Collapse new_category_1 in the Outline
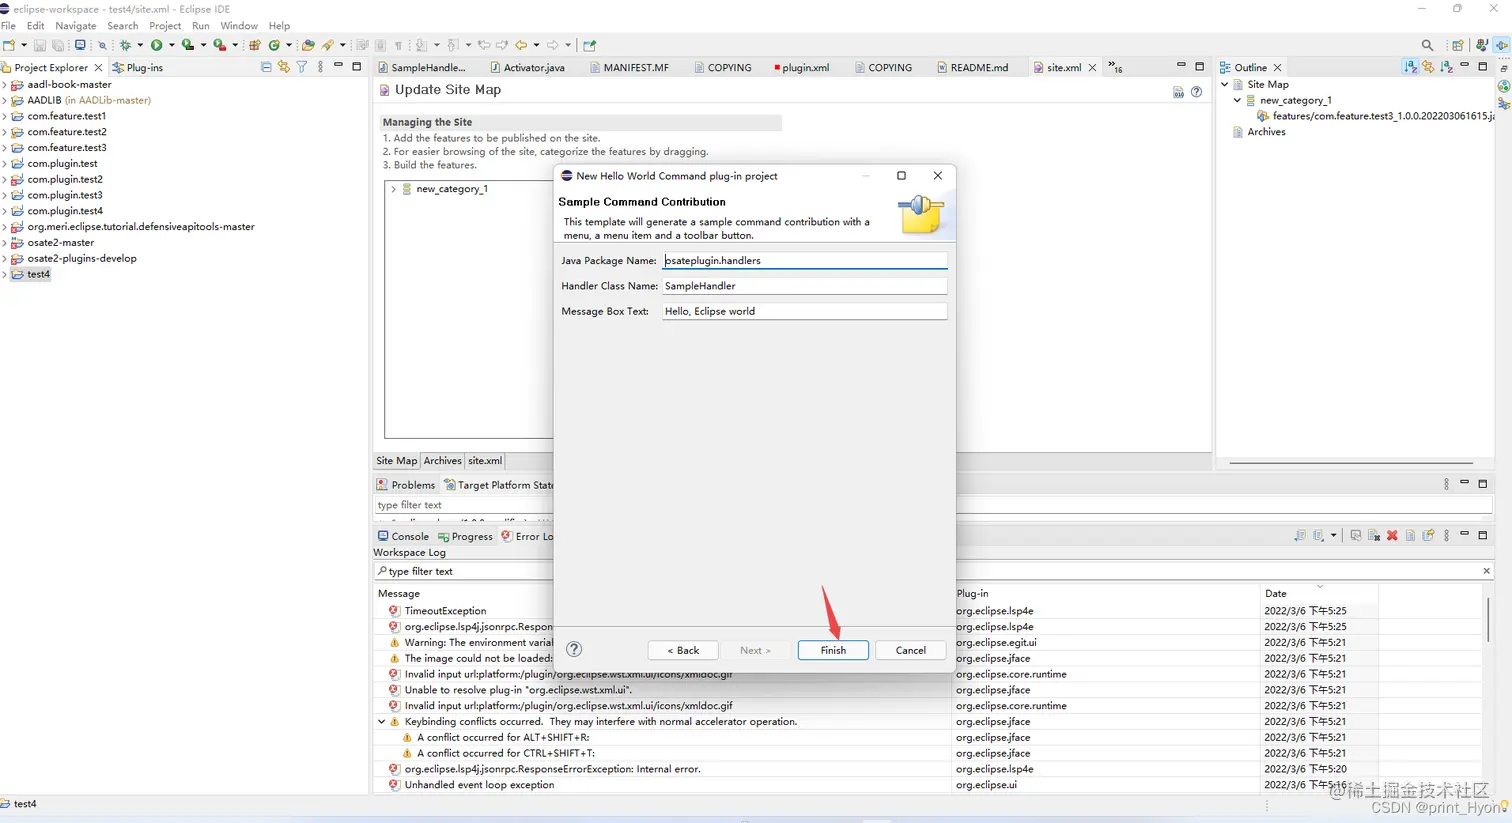 pyautogui.click(x=1237, y=101)
